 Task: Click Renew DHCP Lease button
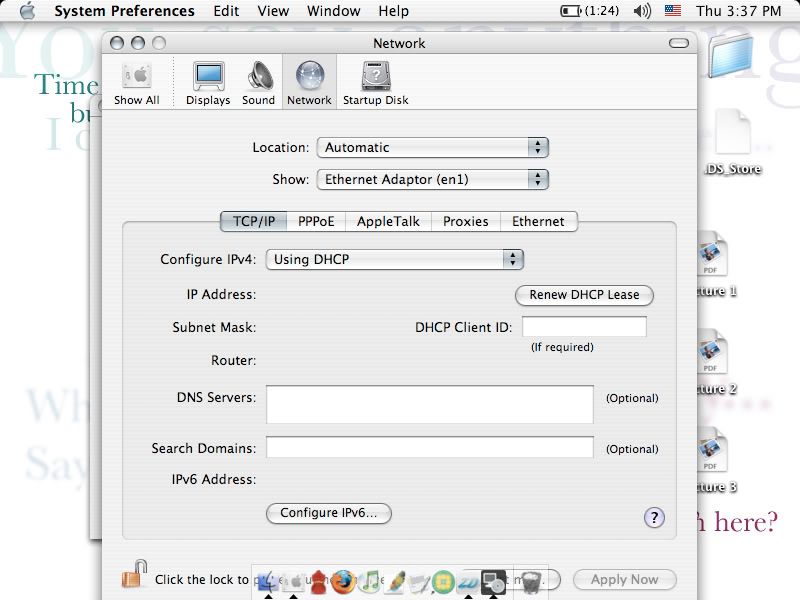(584, 295)
